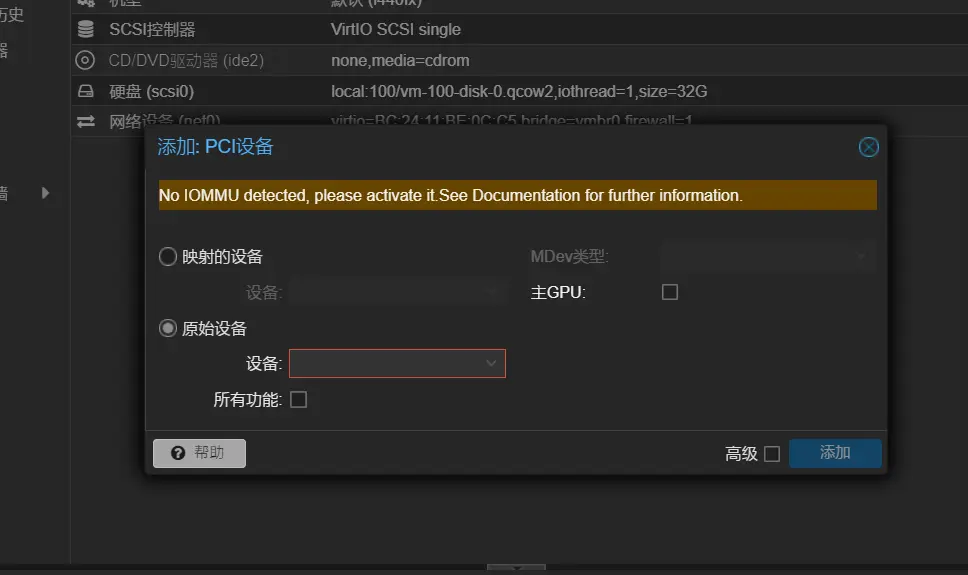
Task: Choose the 原始设备 radio option
Action: tap(168, 328)
